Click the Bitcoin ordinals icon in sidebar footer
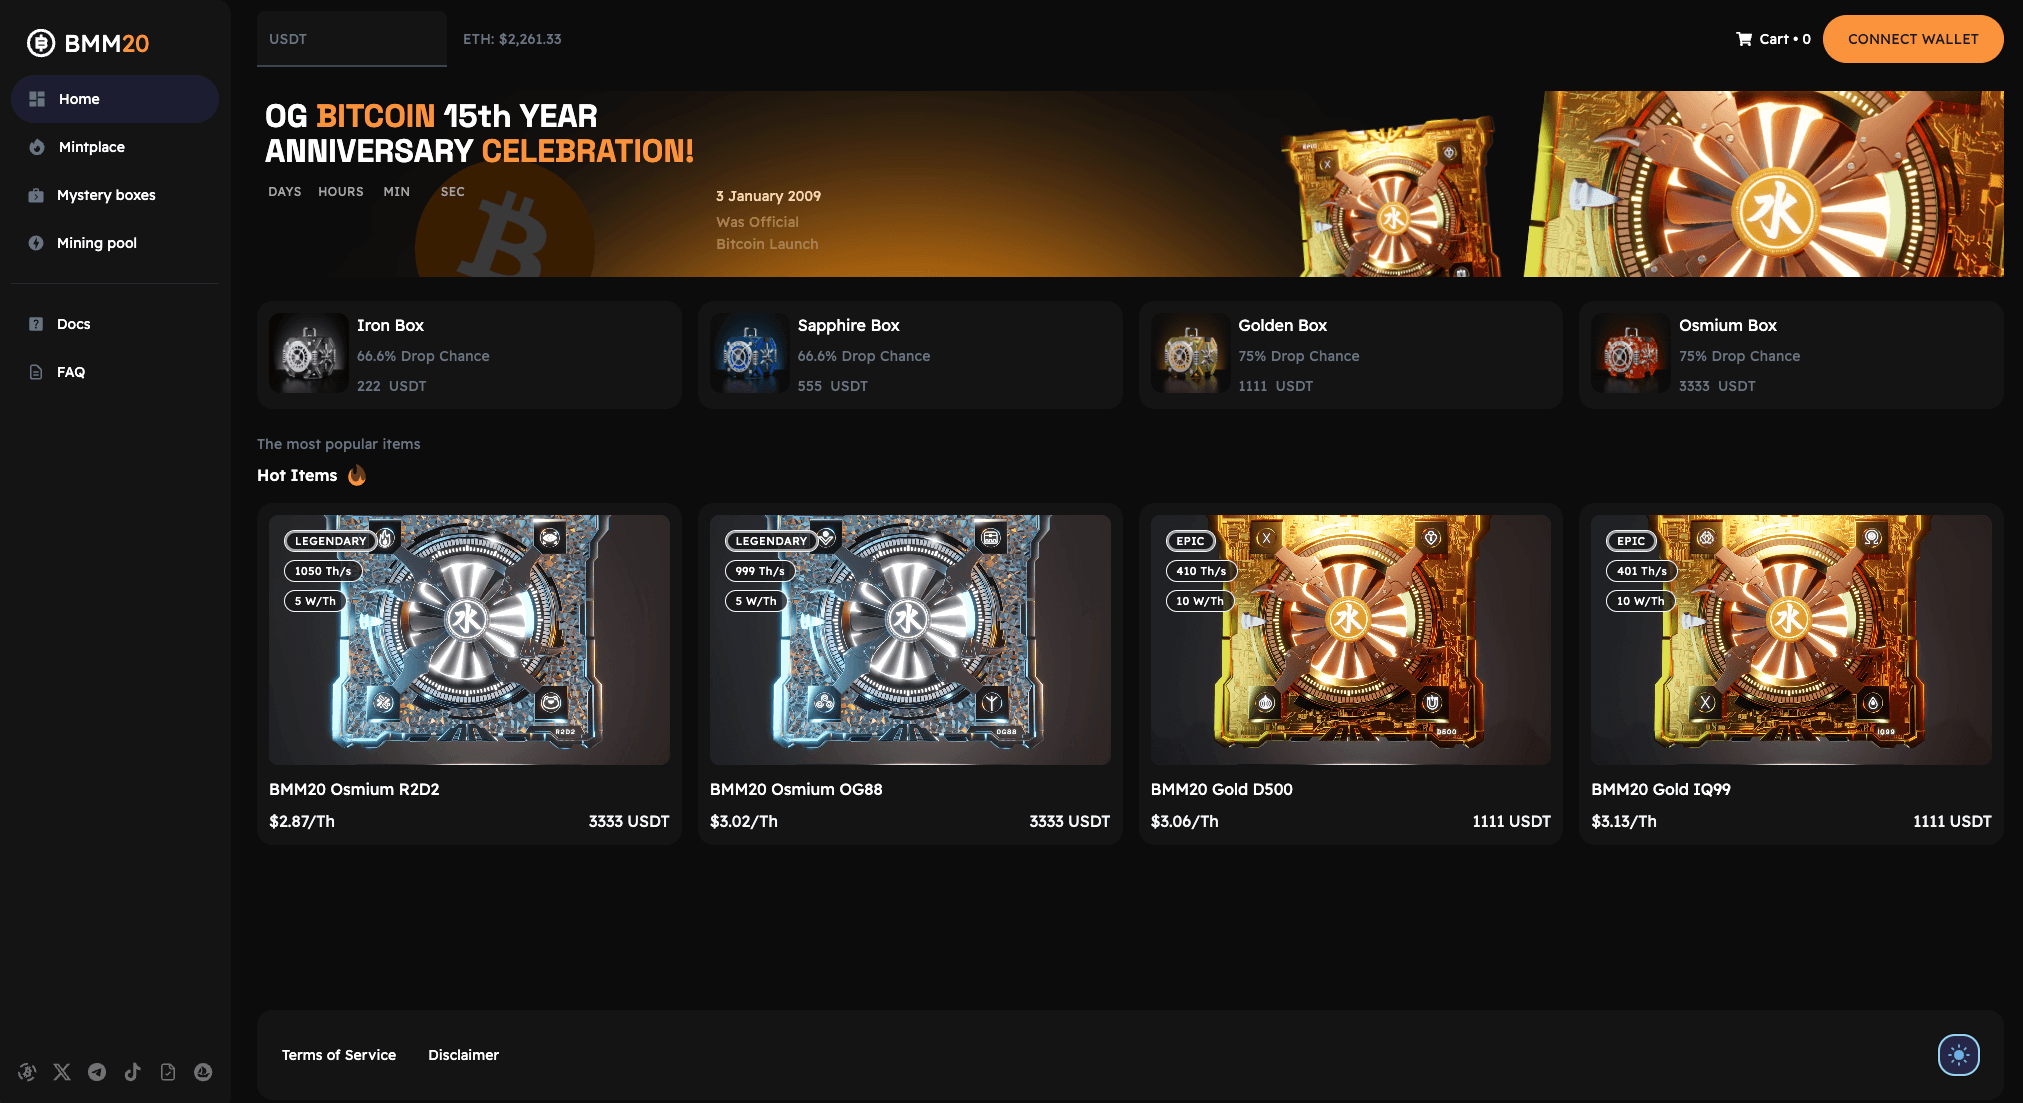The width and height of the screenshot is (2023, 1103). coord(27,1072)
